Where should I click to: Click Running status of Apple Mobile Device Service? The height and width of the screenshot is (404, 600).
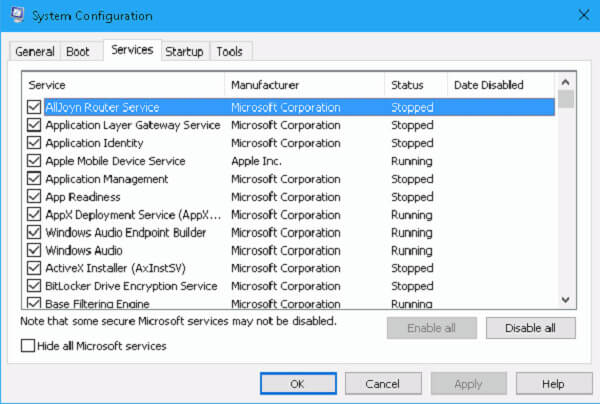[412, 161]
